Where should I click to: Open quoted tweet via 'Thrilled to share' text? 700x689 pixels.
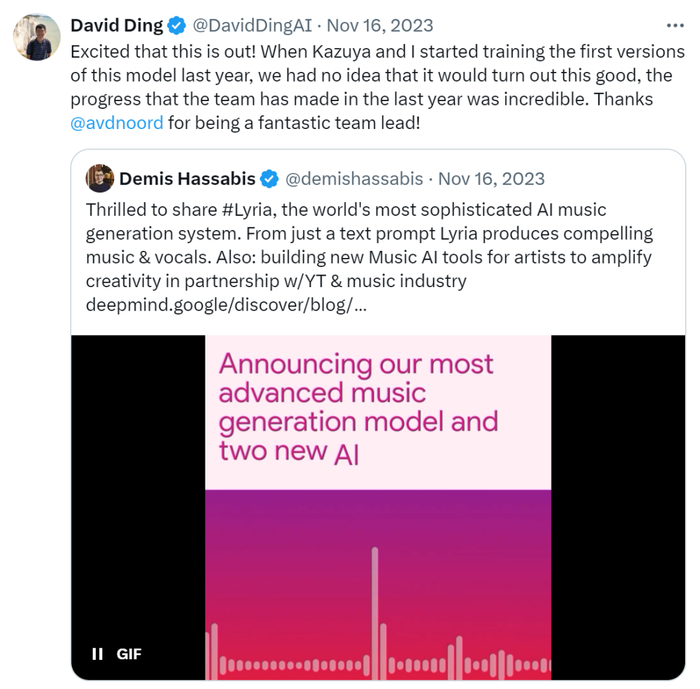(140, 210)
